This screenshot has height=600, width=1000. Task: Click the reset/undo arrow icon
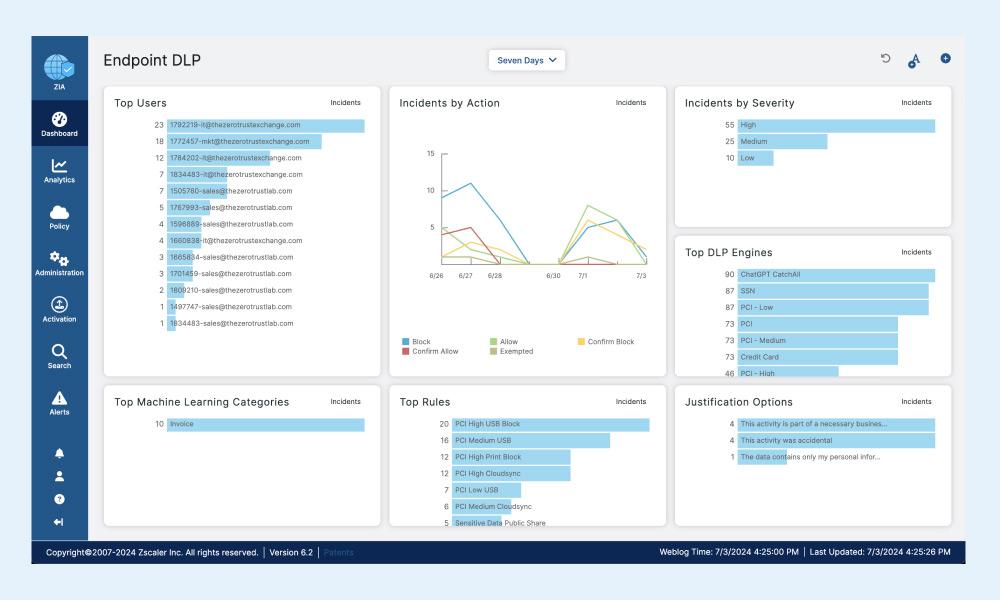(x=885, y=59)
